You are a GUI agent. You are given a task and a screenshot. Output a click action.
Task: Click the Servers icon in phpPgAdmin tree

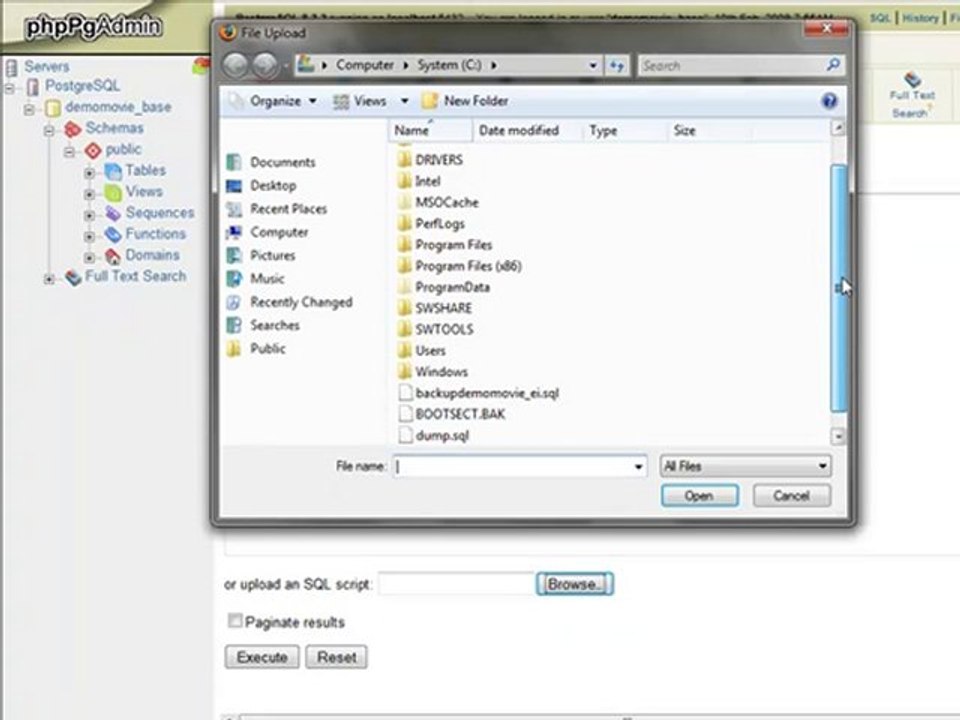point(11,67)
